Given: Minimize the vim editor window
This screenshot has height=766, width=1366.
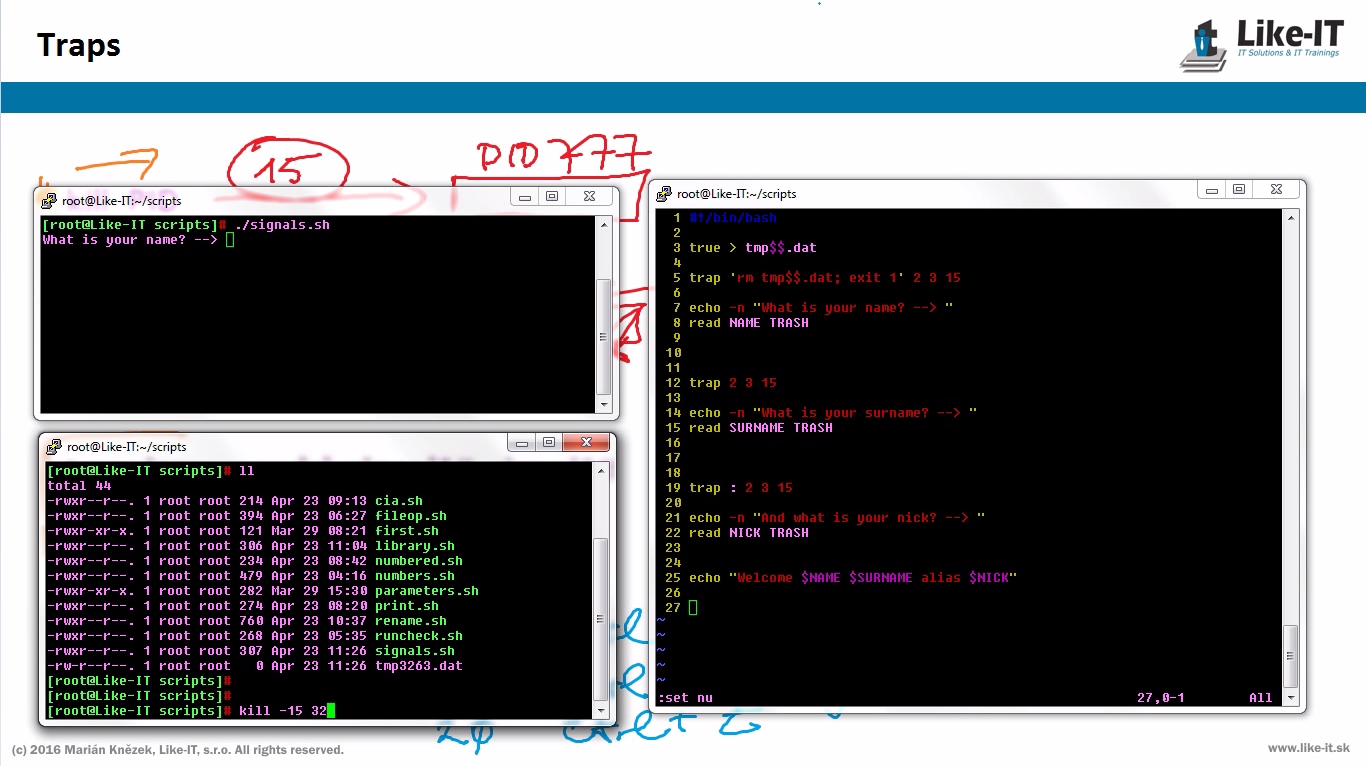Looking at the screenshot, I should point(1212,190).
